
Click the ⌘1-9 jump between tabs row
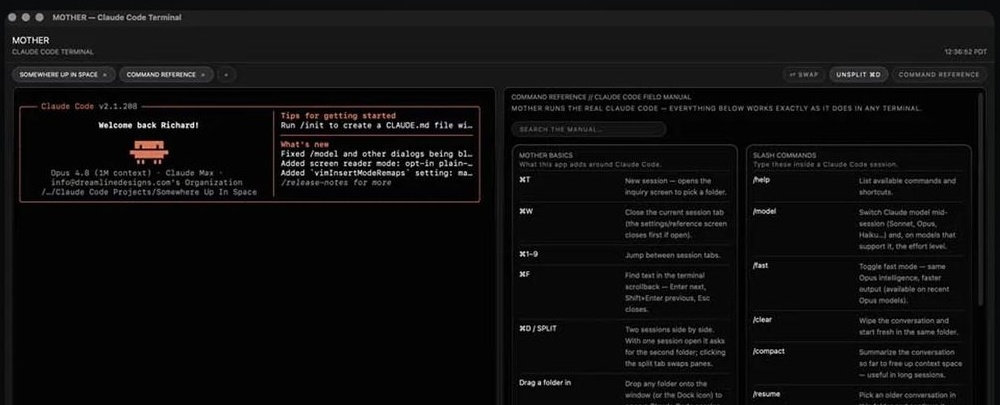(624, 255)
